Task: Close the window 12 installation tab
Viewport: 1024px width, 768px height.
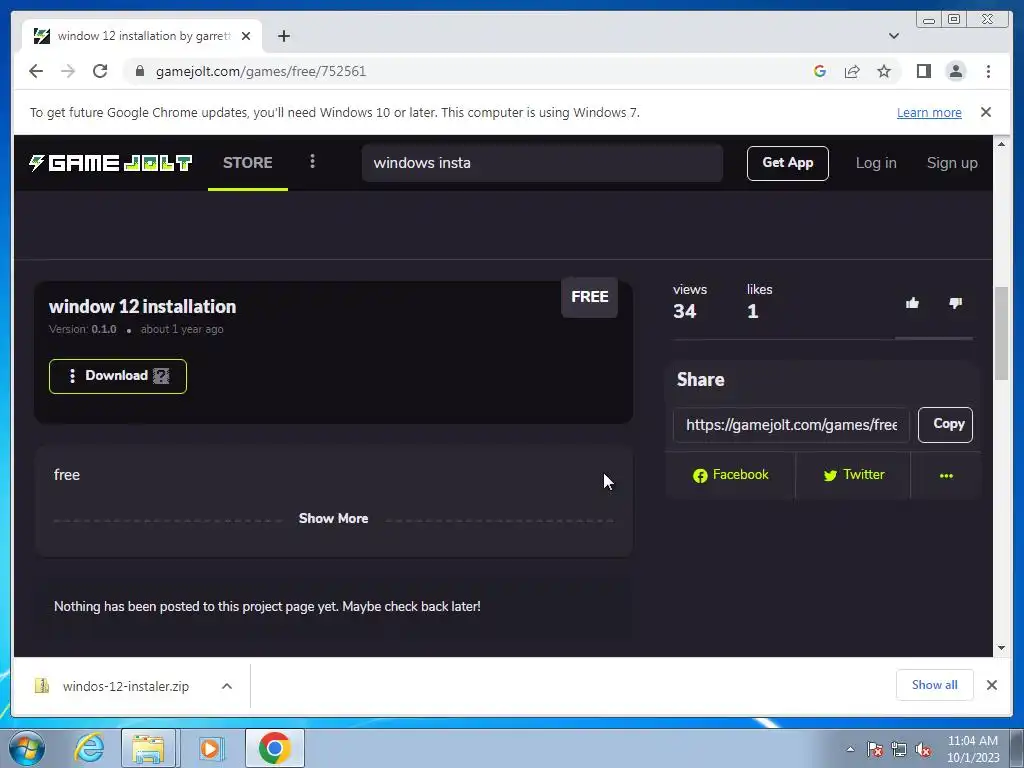Action: point(246,36)
